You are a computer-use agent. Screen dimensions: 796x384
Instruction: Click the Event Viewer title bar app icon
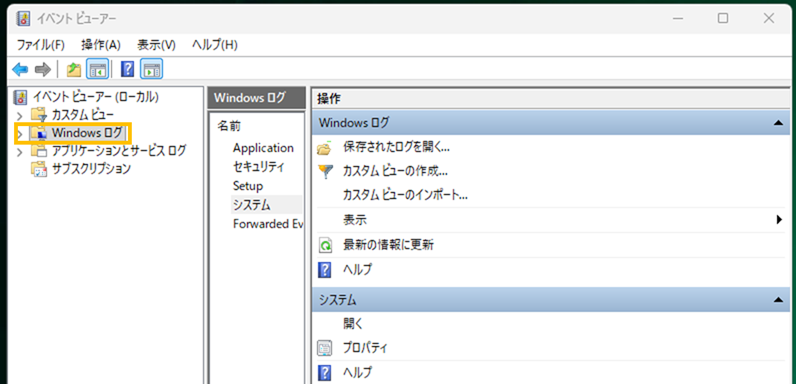(23, 19)
